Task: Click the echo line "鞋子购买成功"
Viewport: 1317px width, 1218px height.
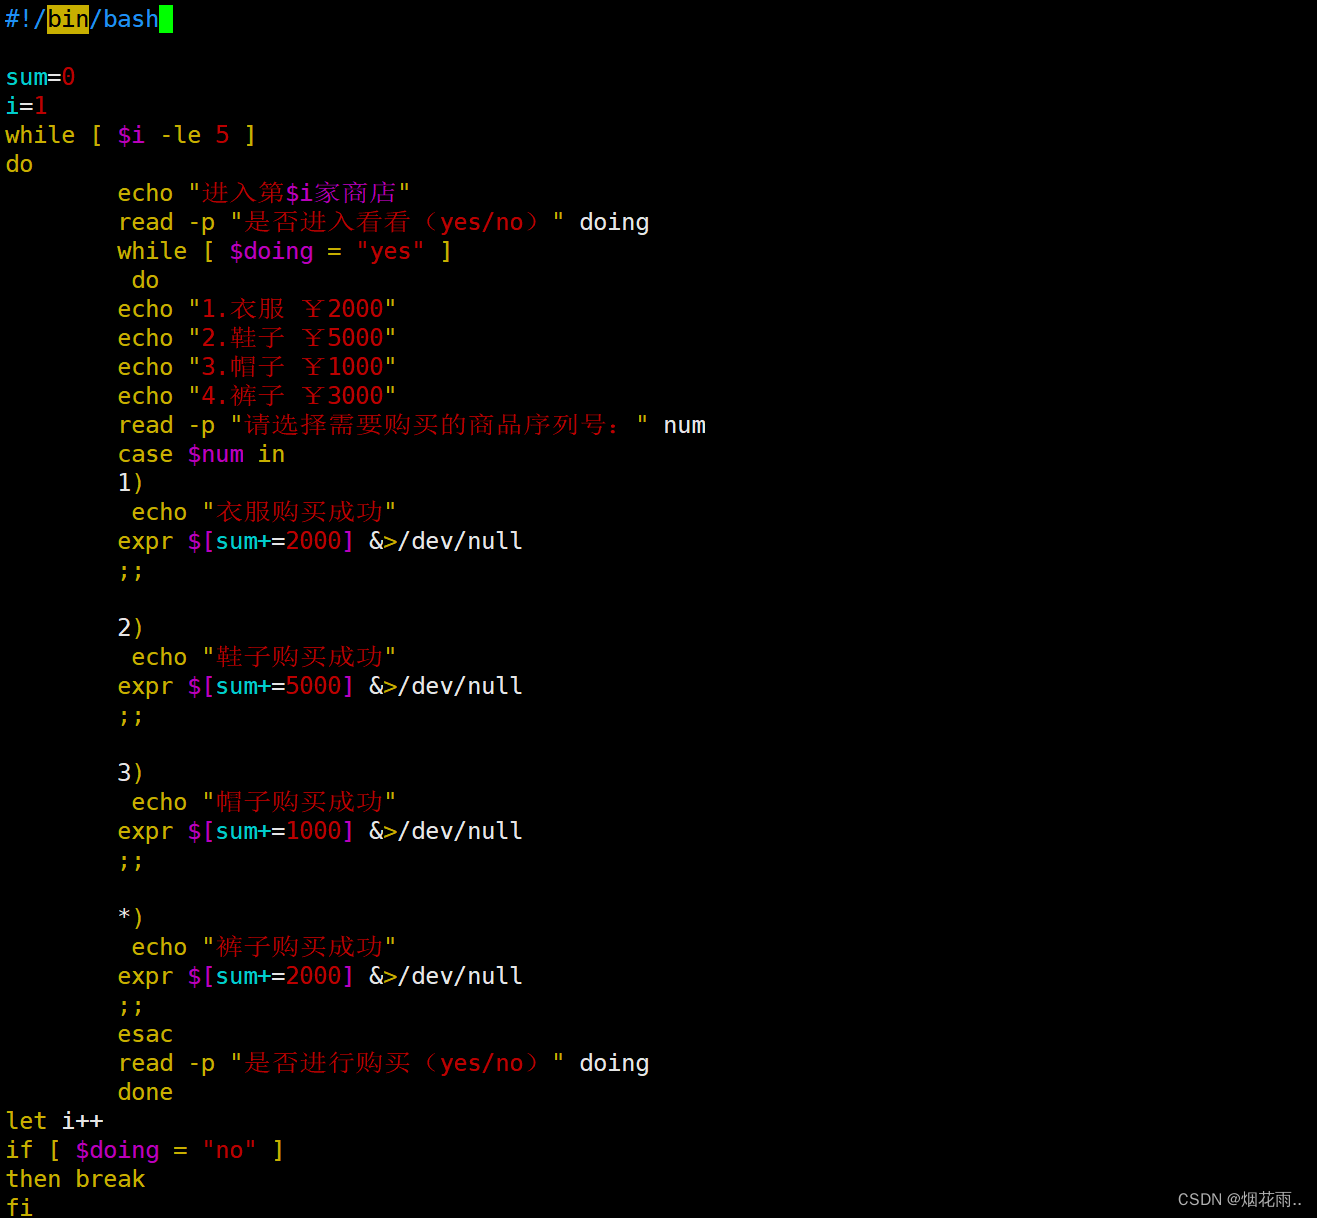Action: [x=264, y=657]
